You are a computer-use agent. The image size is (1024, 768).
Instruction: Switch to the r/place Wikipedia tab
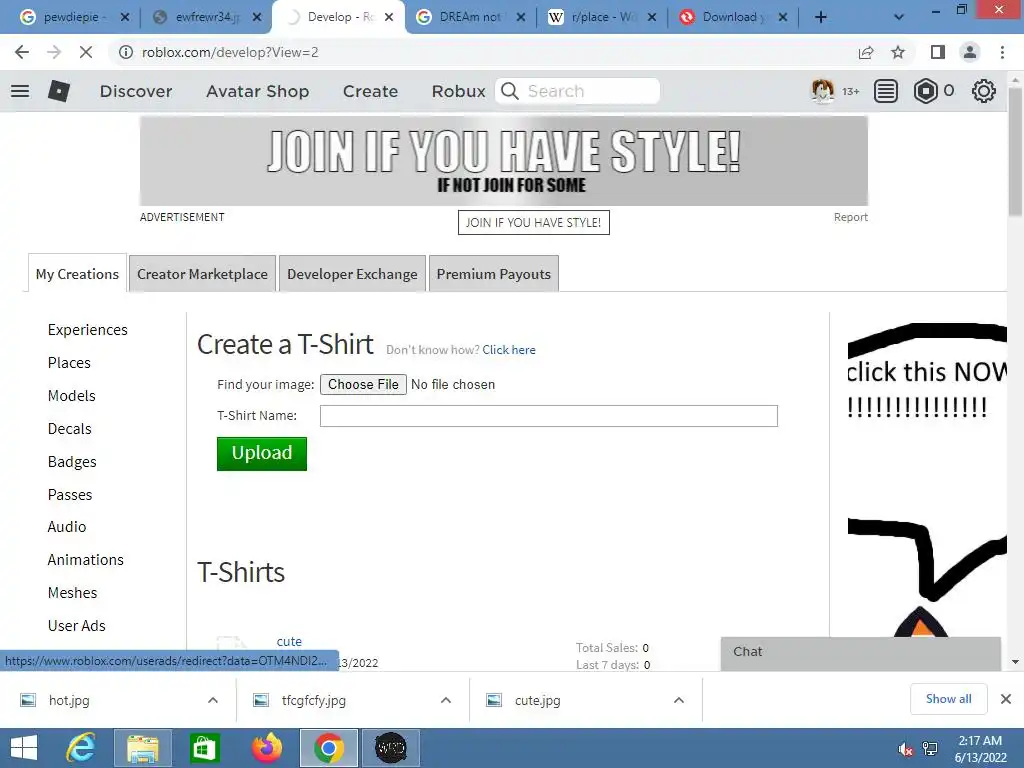click(602, 17)
